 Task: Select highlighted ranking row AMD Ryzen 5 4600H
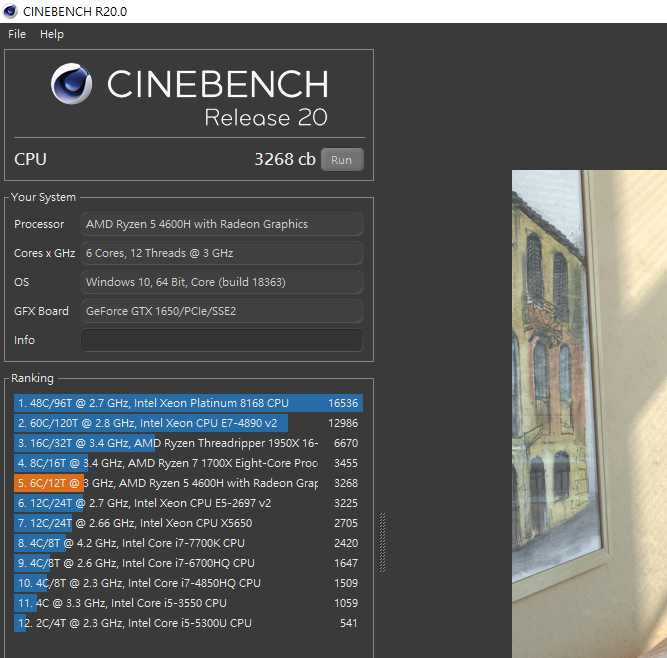pos(188,483)
